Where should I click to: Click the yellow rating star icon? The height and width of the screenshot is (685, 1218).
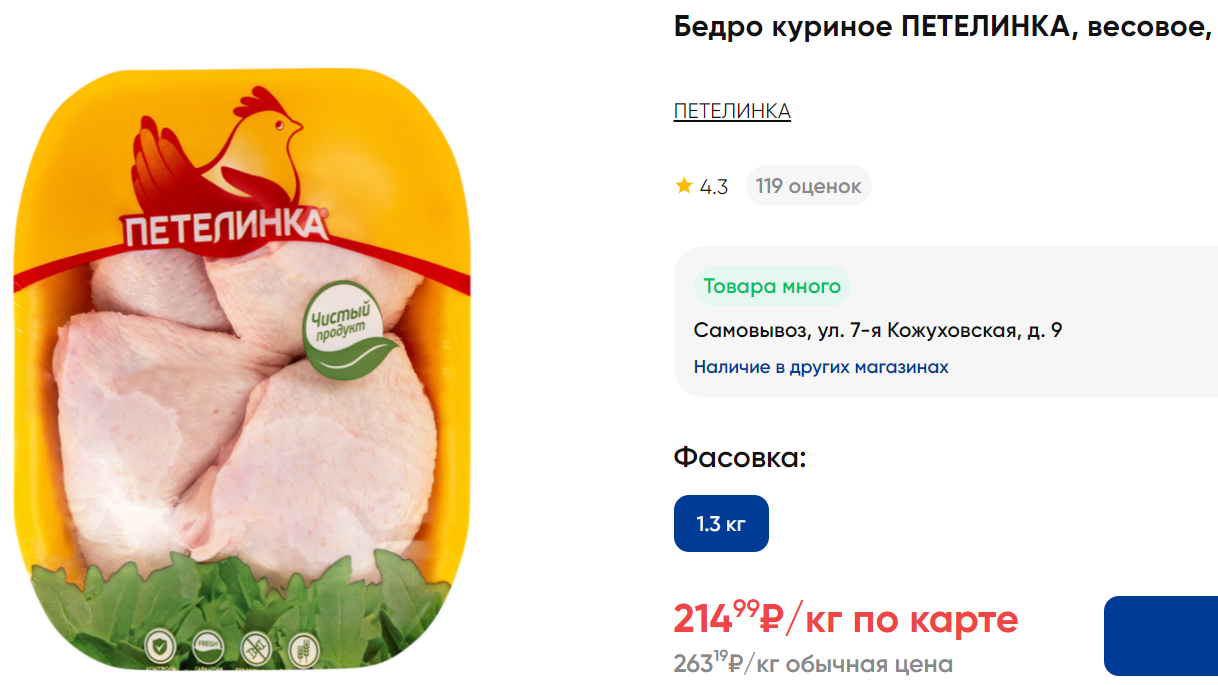coord(684,185)
